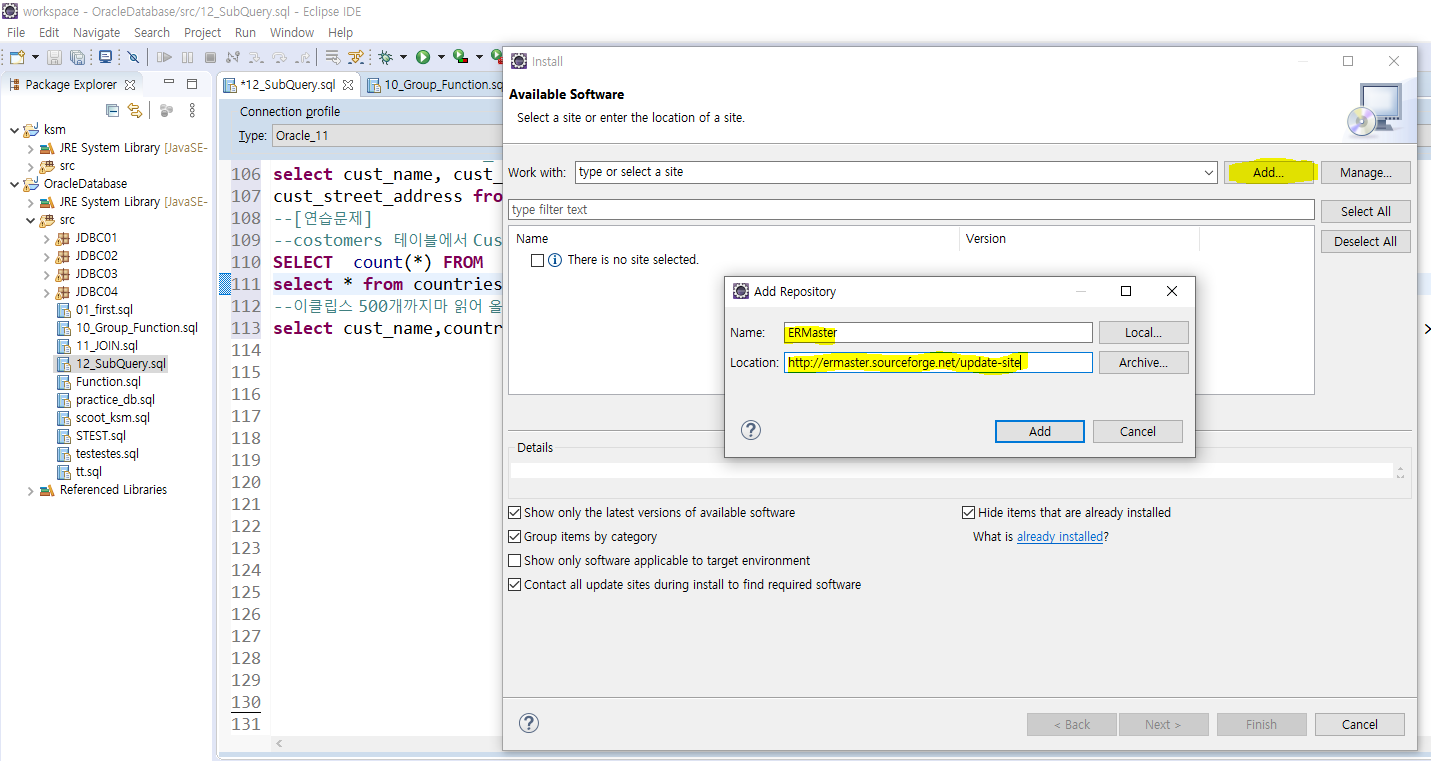Click the Suspend debug icon

click(x=187, y=58)
